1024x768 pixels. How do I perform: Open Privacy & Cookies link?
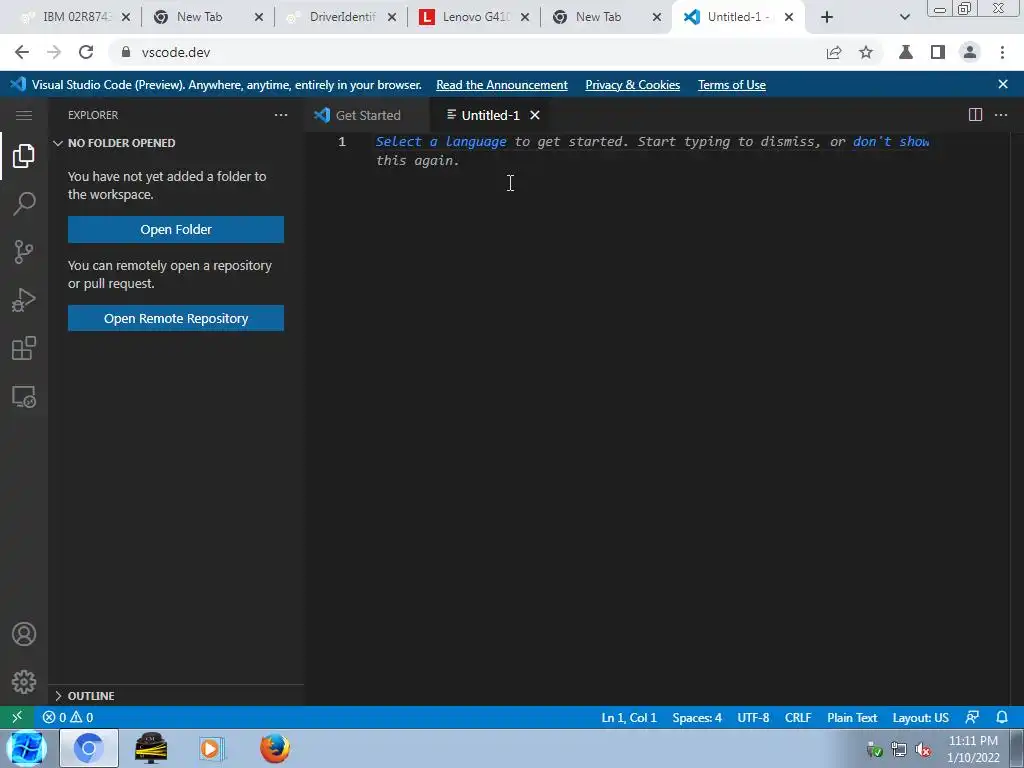[632, 85]
